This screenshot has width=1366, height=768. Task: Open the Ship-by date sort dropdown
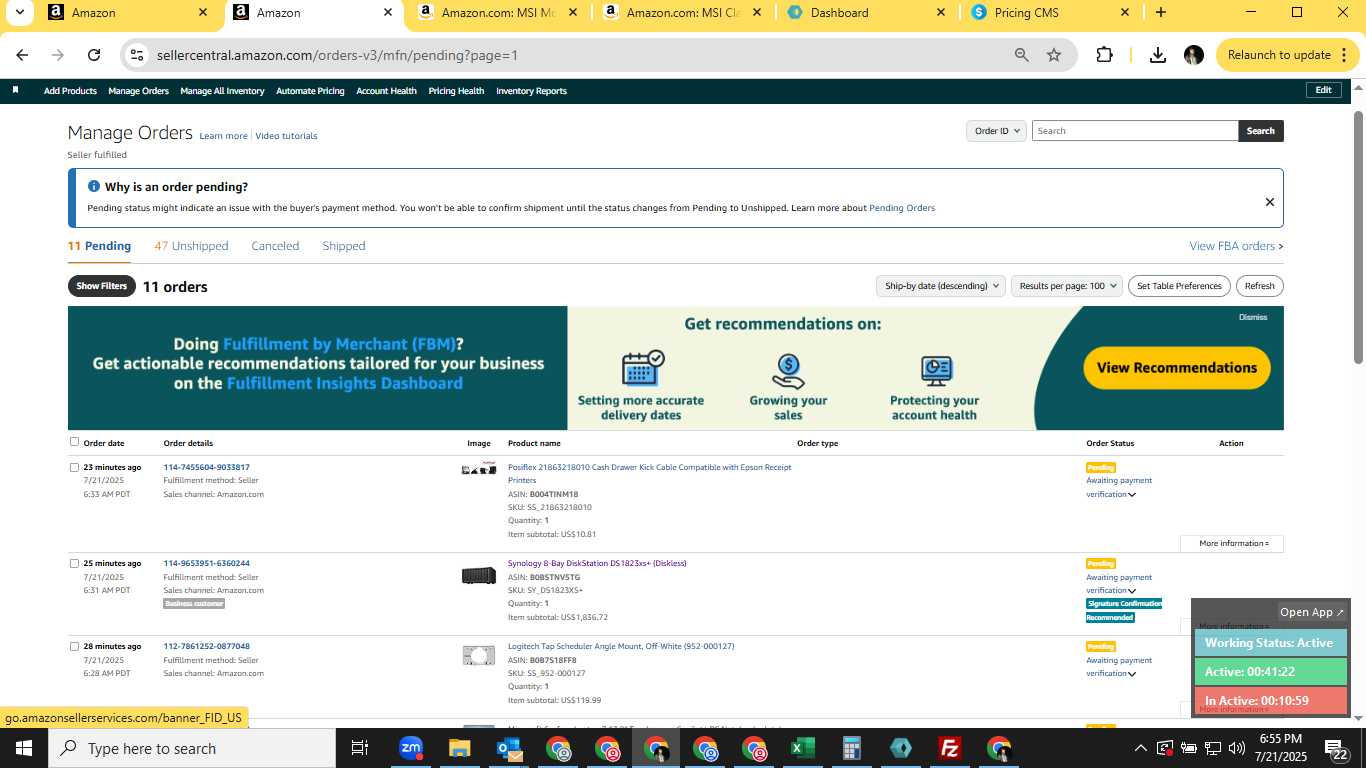point(940,286)
